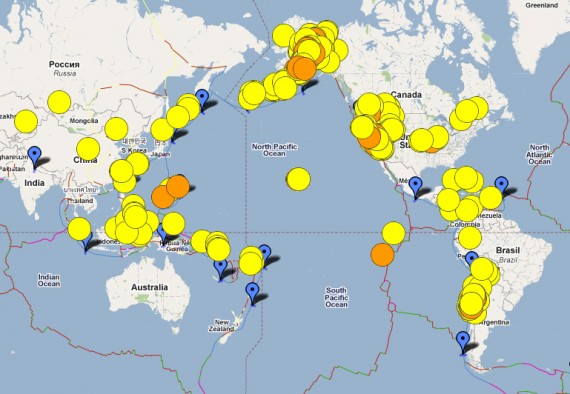
Task: Click the New Zealand label
Action: (x=221, y=325)
